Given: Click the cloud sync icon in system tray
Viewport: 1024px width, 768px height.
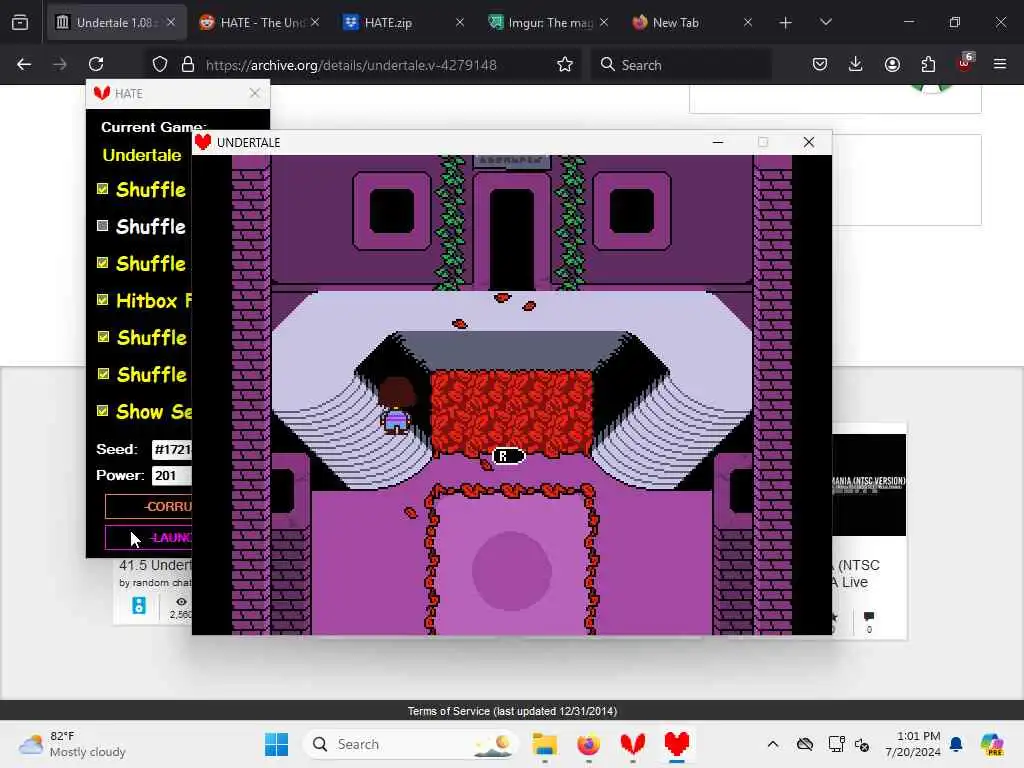Looking at the screenshot, I should (x=805, y=744).
